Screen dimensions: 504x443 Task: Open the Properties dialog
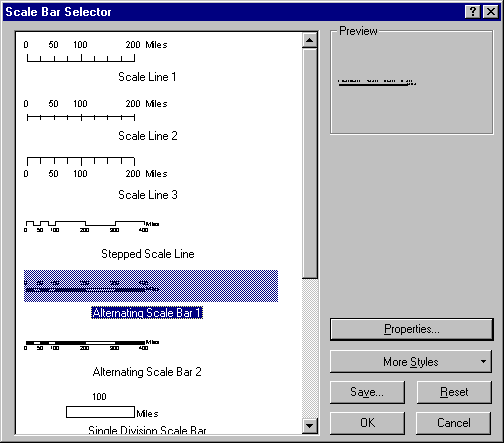412,329
